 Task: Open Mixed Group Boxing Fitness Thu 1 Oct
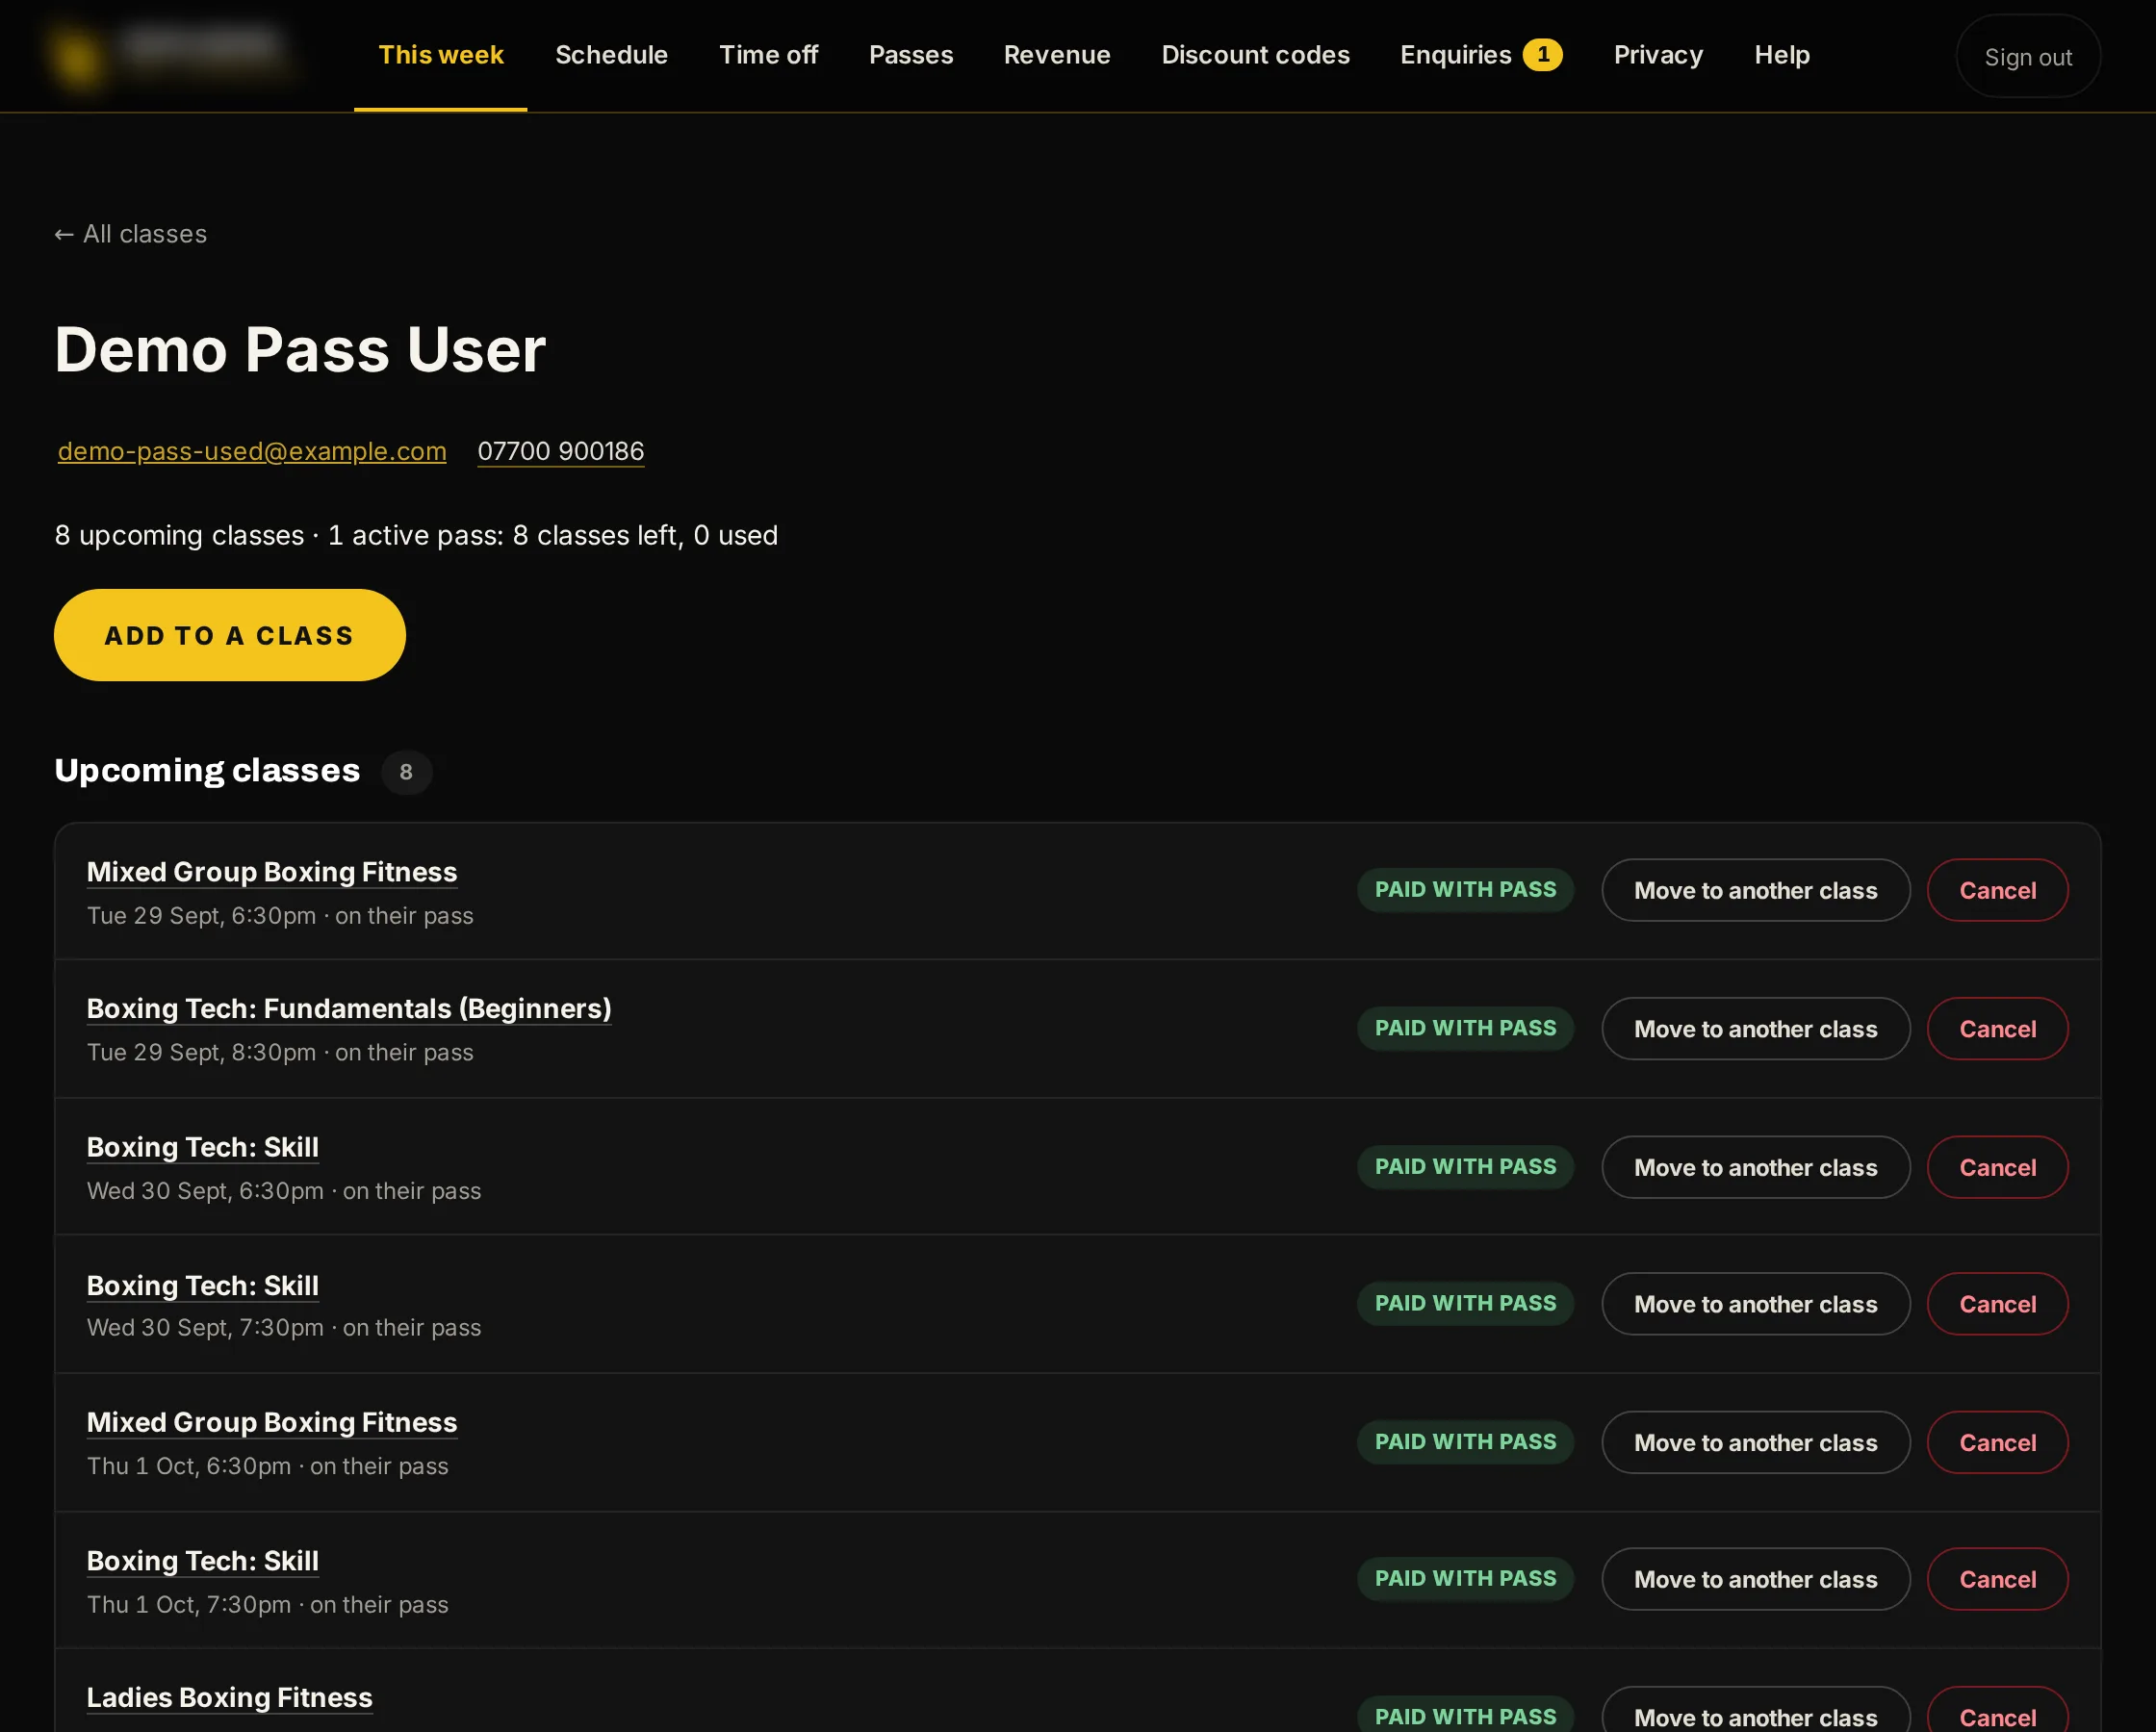tap(271, 1422)
